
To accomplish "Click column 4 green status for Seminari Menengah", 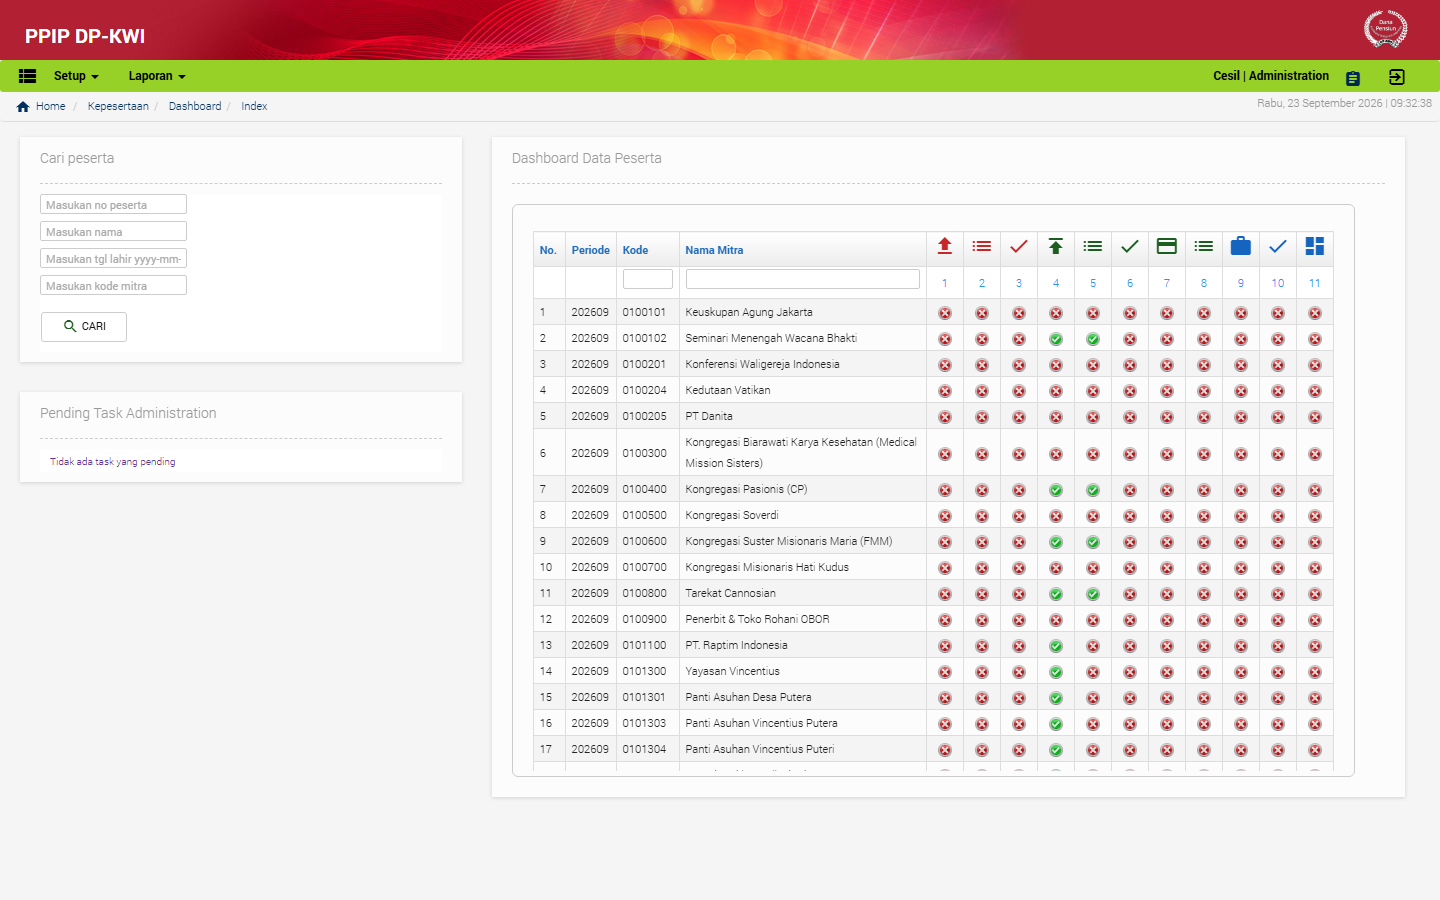I will coord(1056,339).
